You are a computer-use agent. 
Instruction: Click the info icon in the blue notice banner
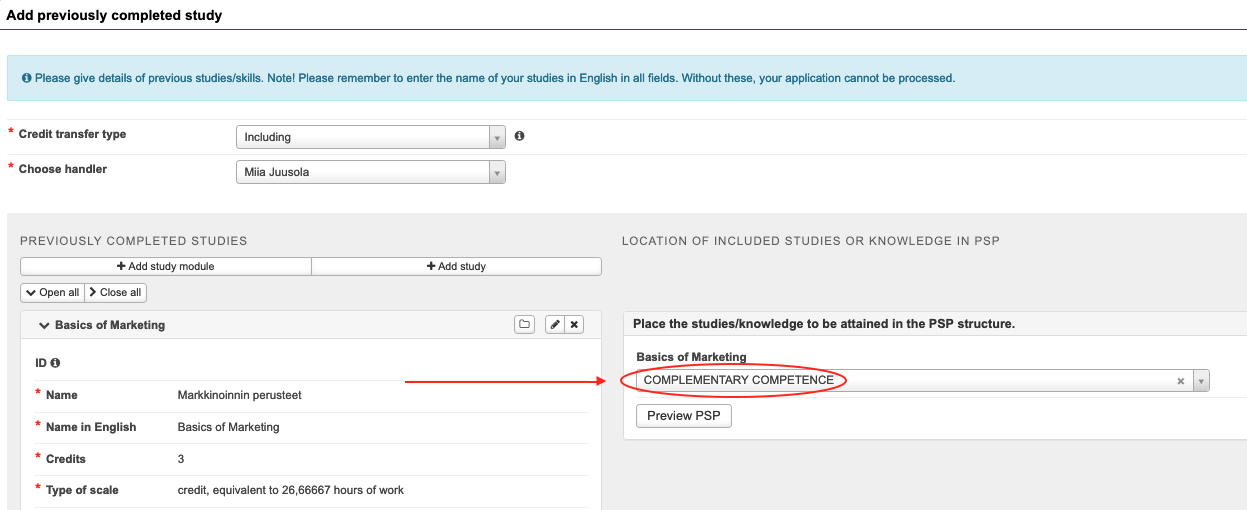tap(26, 78)
